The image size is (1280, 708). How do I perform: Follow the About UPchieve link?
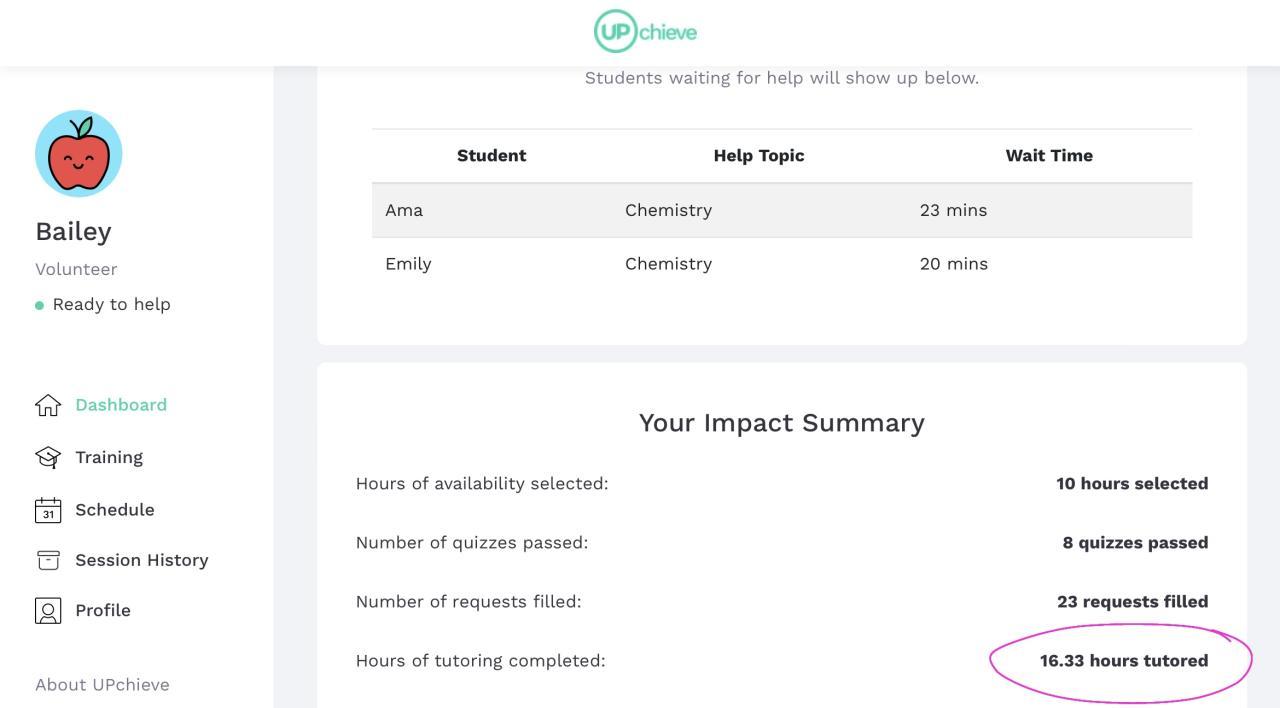tap(102, 685)
